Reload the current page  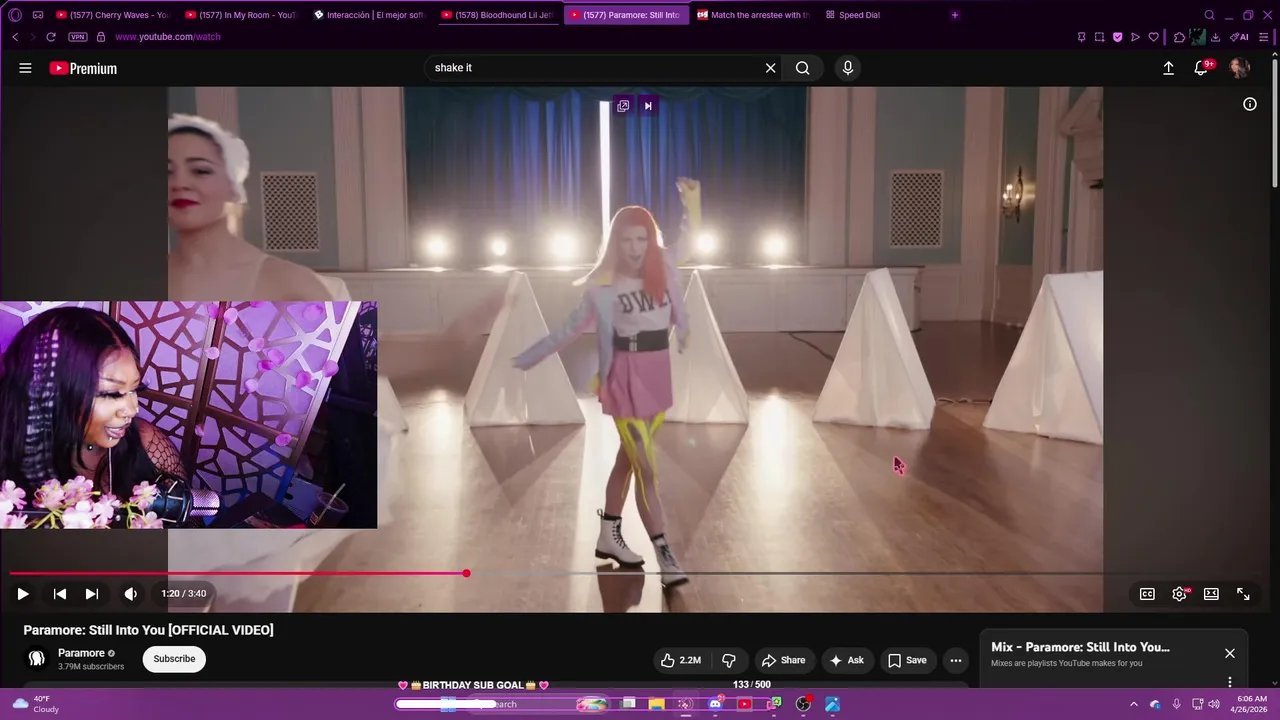pos(50,37)
